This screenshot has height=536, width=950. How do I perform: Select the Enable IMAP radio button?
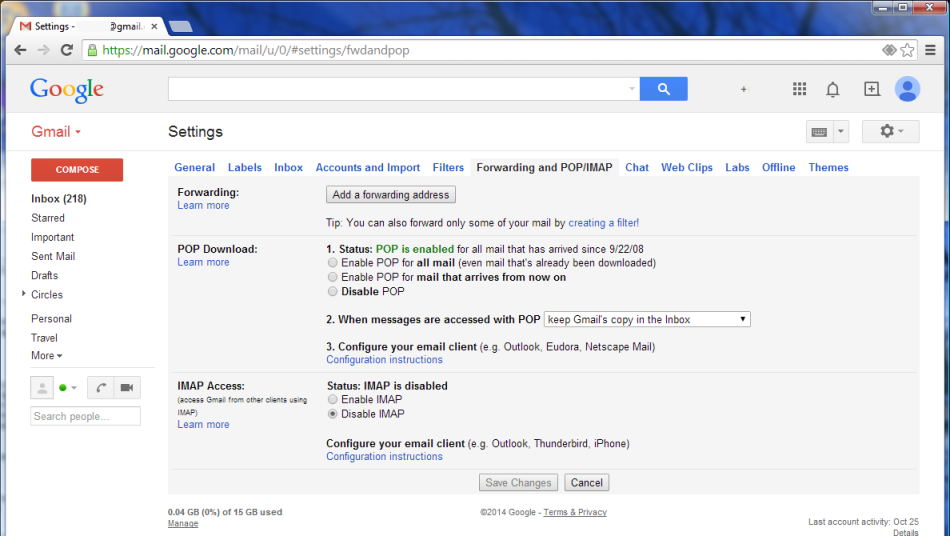333,399
